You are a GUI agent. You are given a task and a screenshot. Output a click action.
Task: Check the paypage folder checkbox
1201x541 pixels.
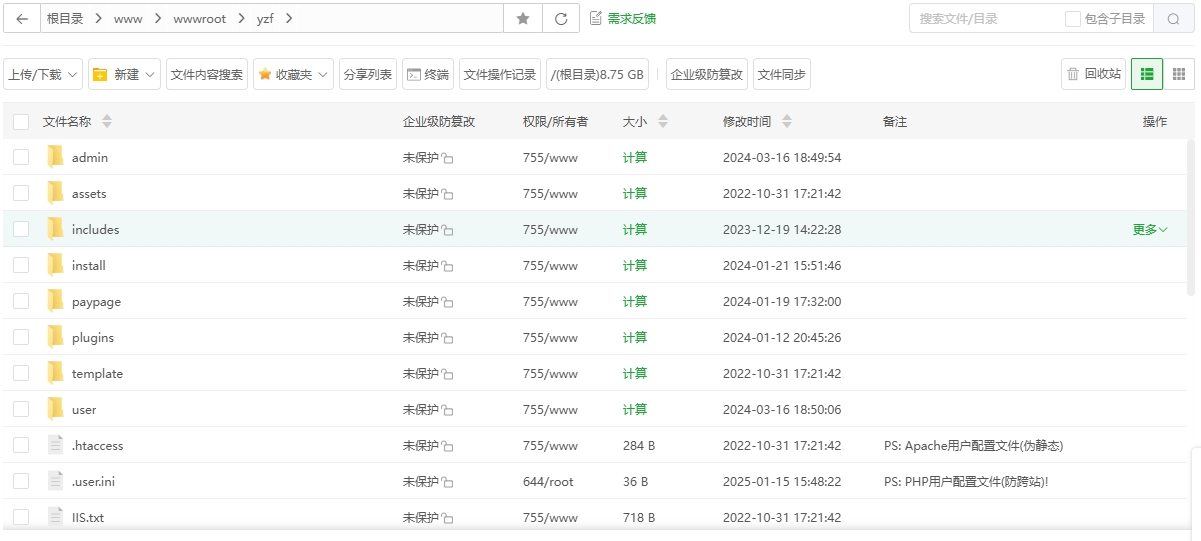click(21, 301)
